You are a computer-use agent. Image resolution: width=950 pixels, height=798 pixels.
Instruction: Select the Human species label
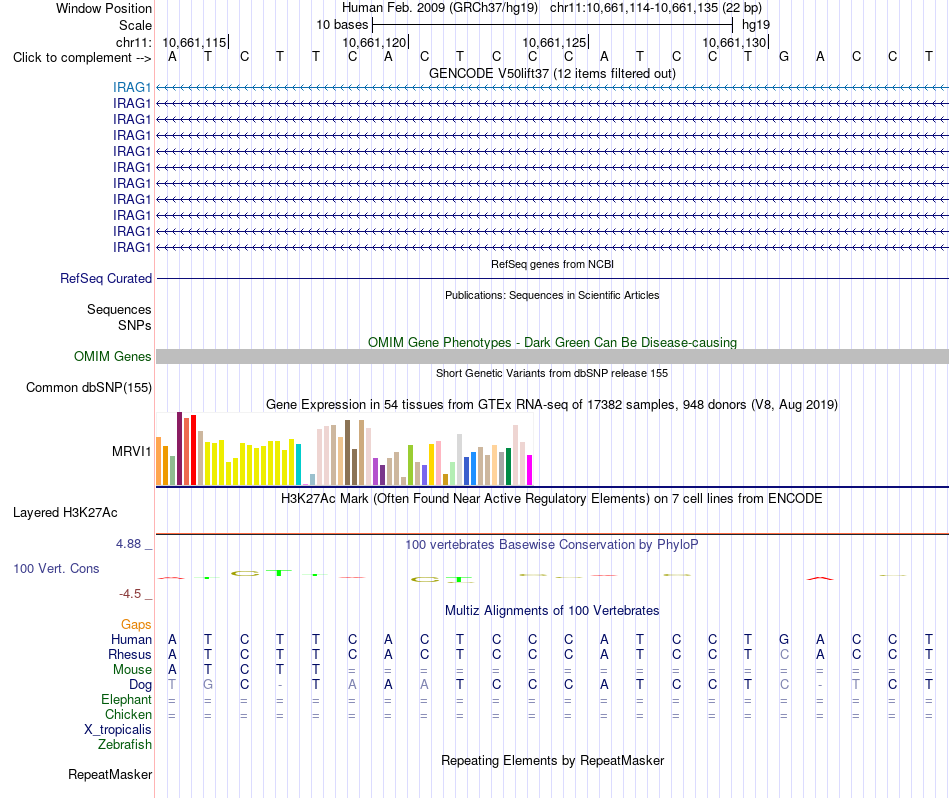(x=131, y=639)
